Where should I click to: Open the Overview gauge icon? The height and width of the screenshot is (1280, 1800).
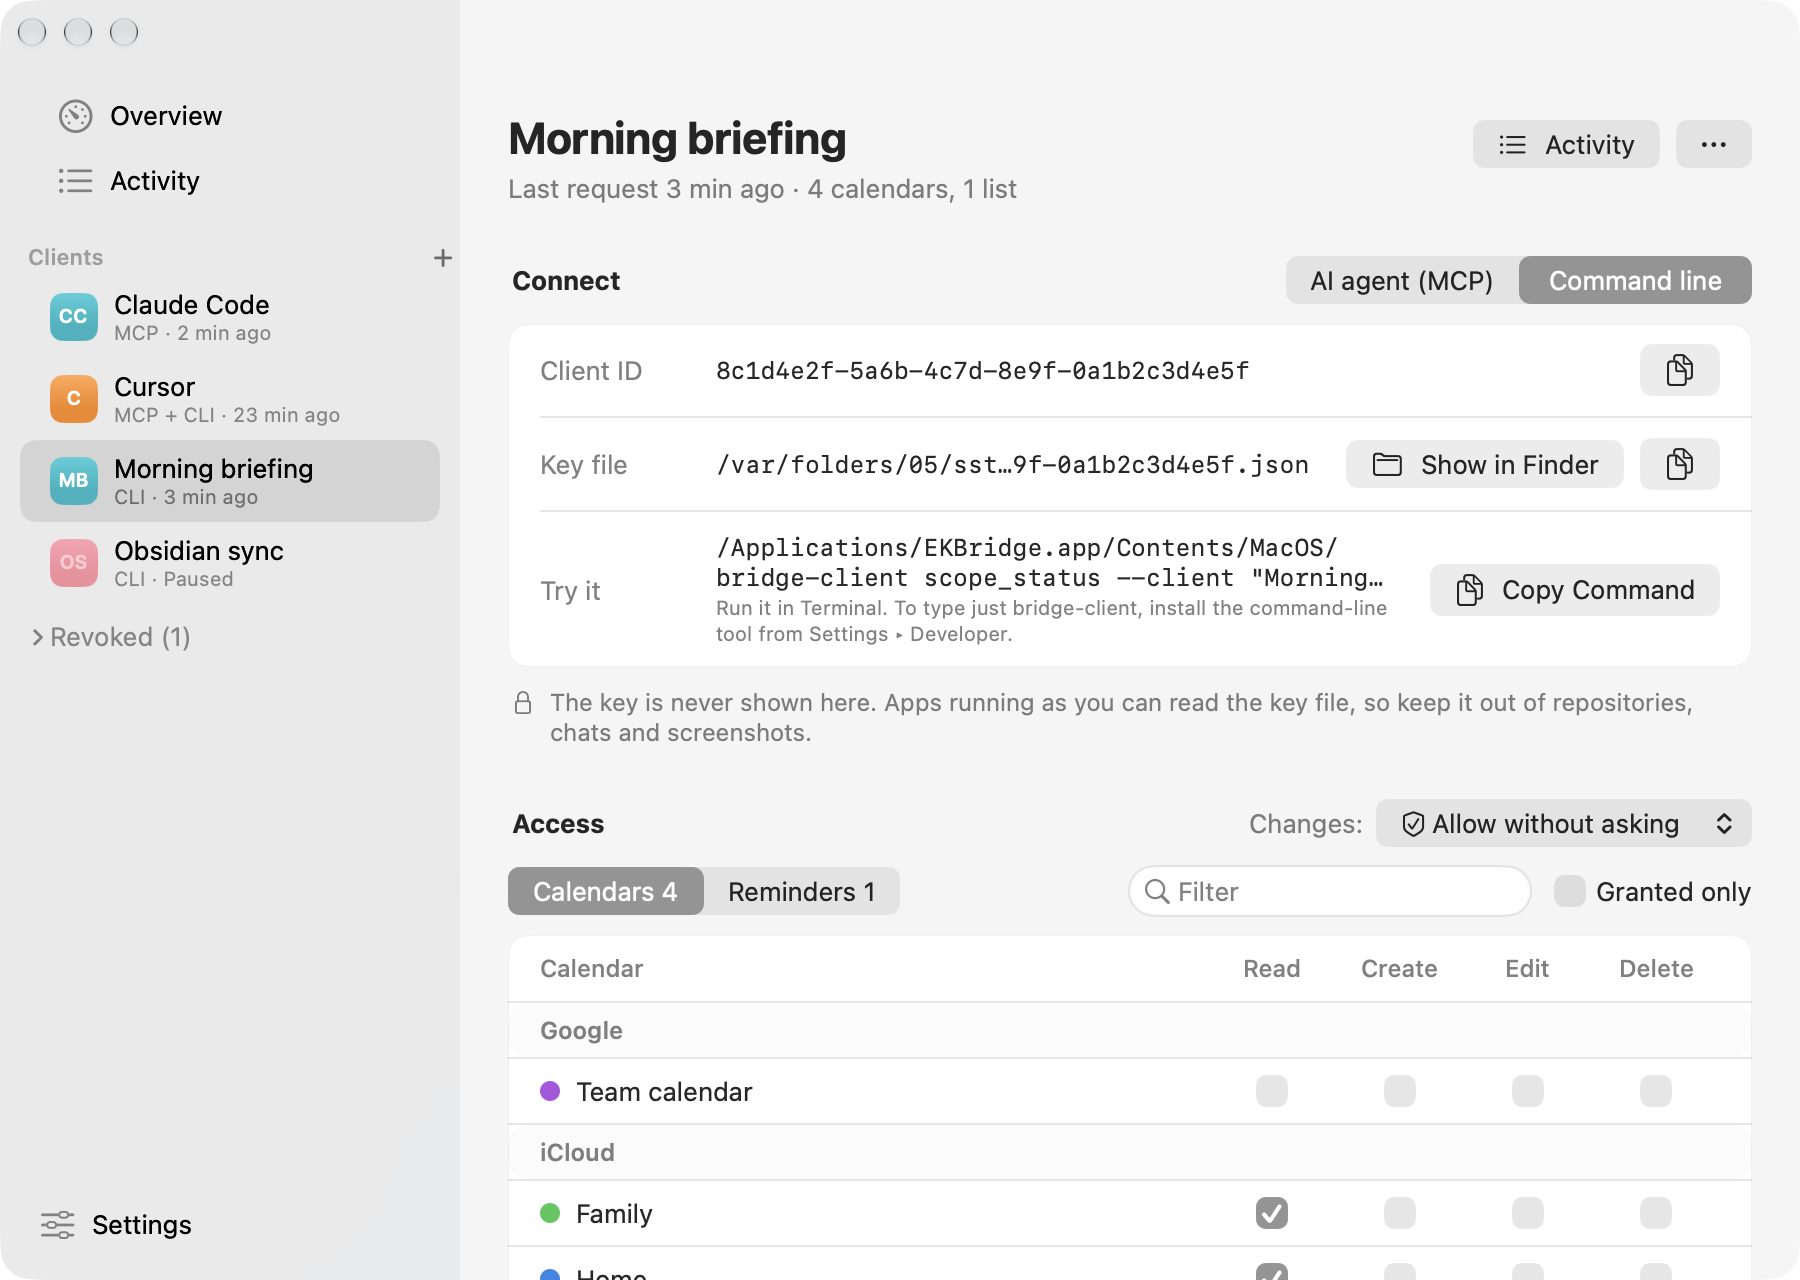pyautogui.click(x=75, y=116)
